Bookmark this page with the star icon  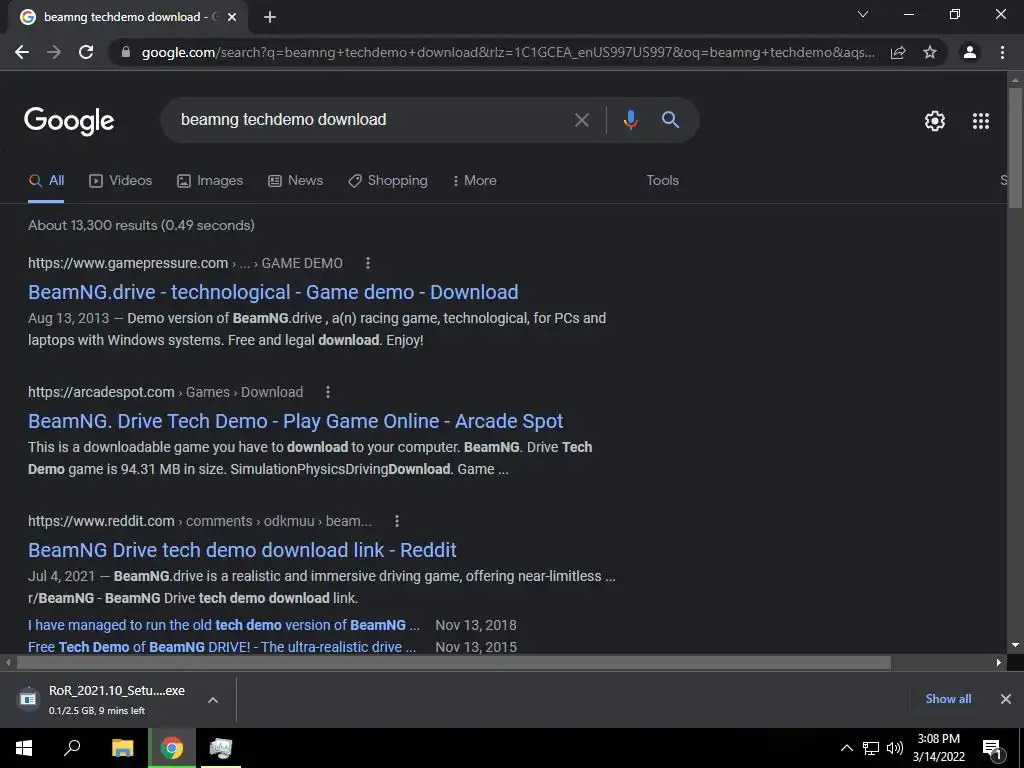tap(930, 52)
